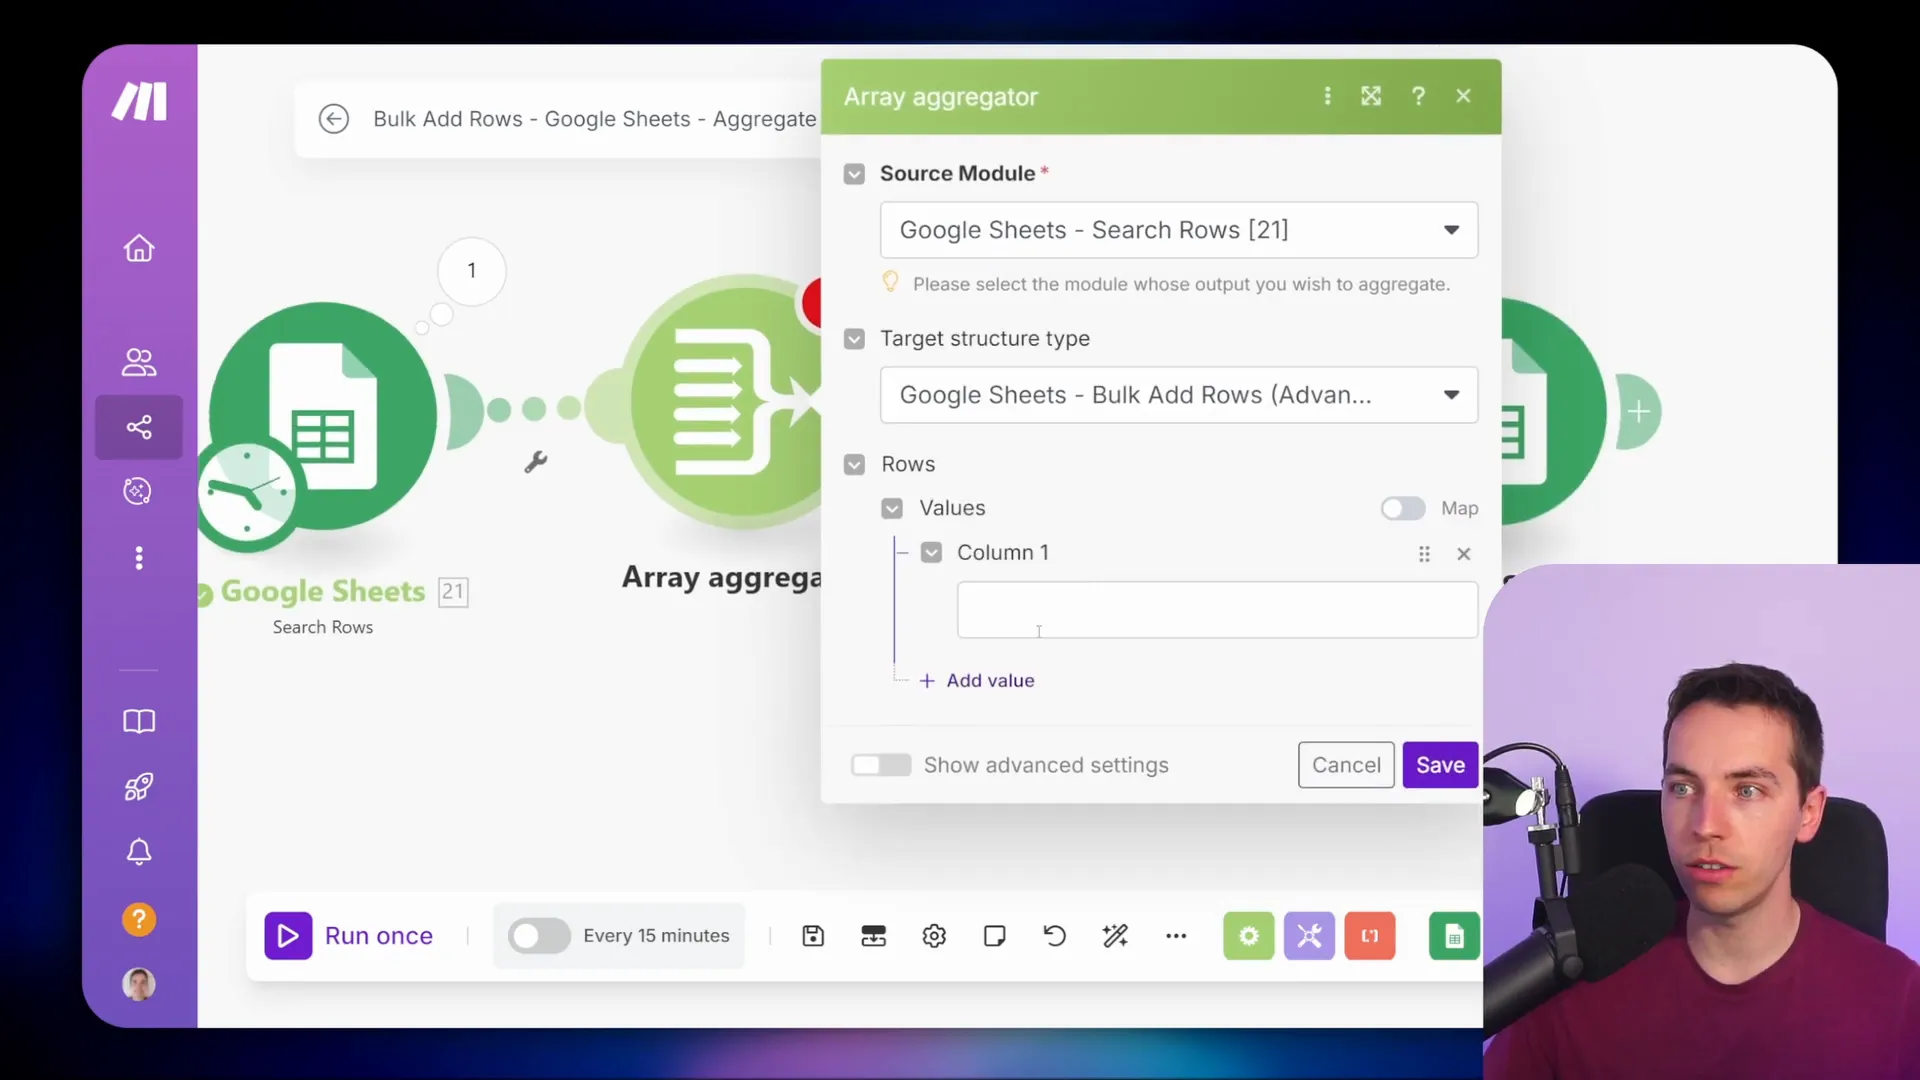Viewport: 1920px width, 1080px height.
Task: Grab the Column 1 reorder handle
Action: point(1424,554)
